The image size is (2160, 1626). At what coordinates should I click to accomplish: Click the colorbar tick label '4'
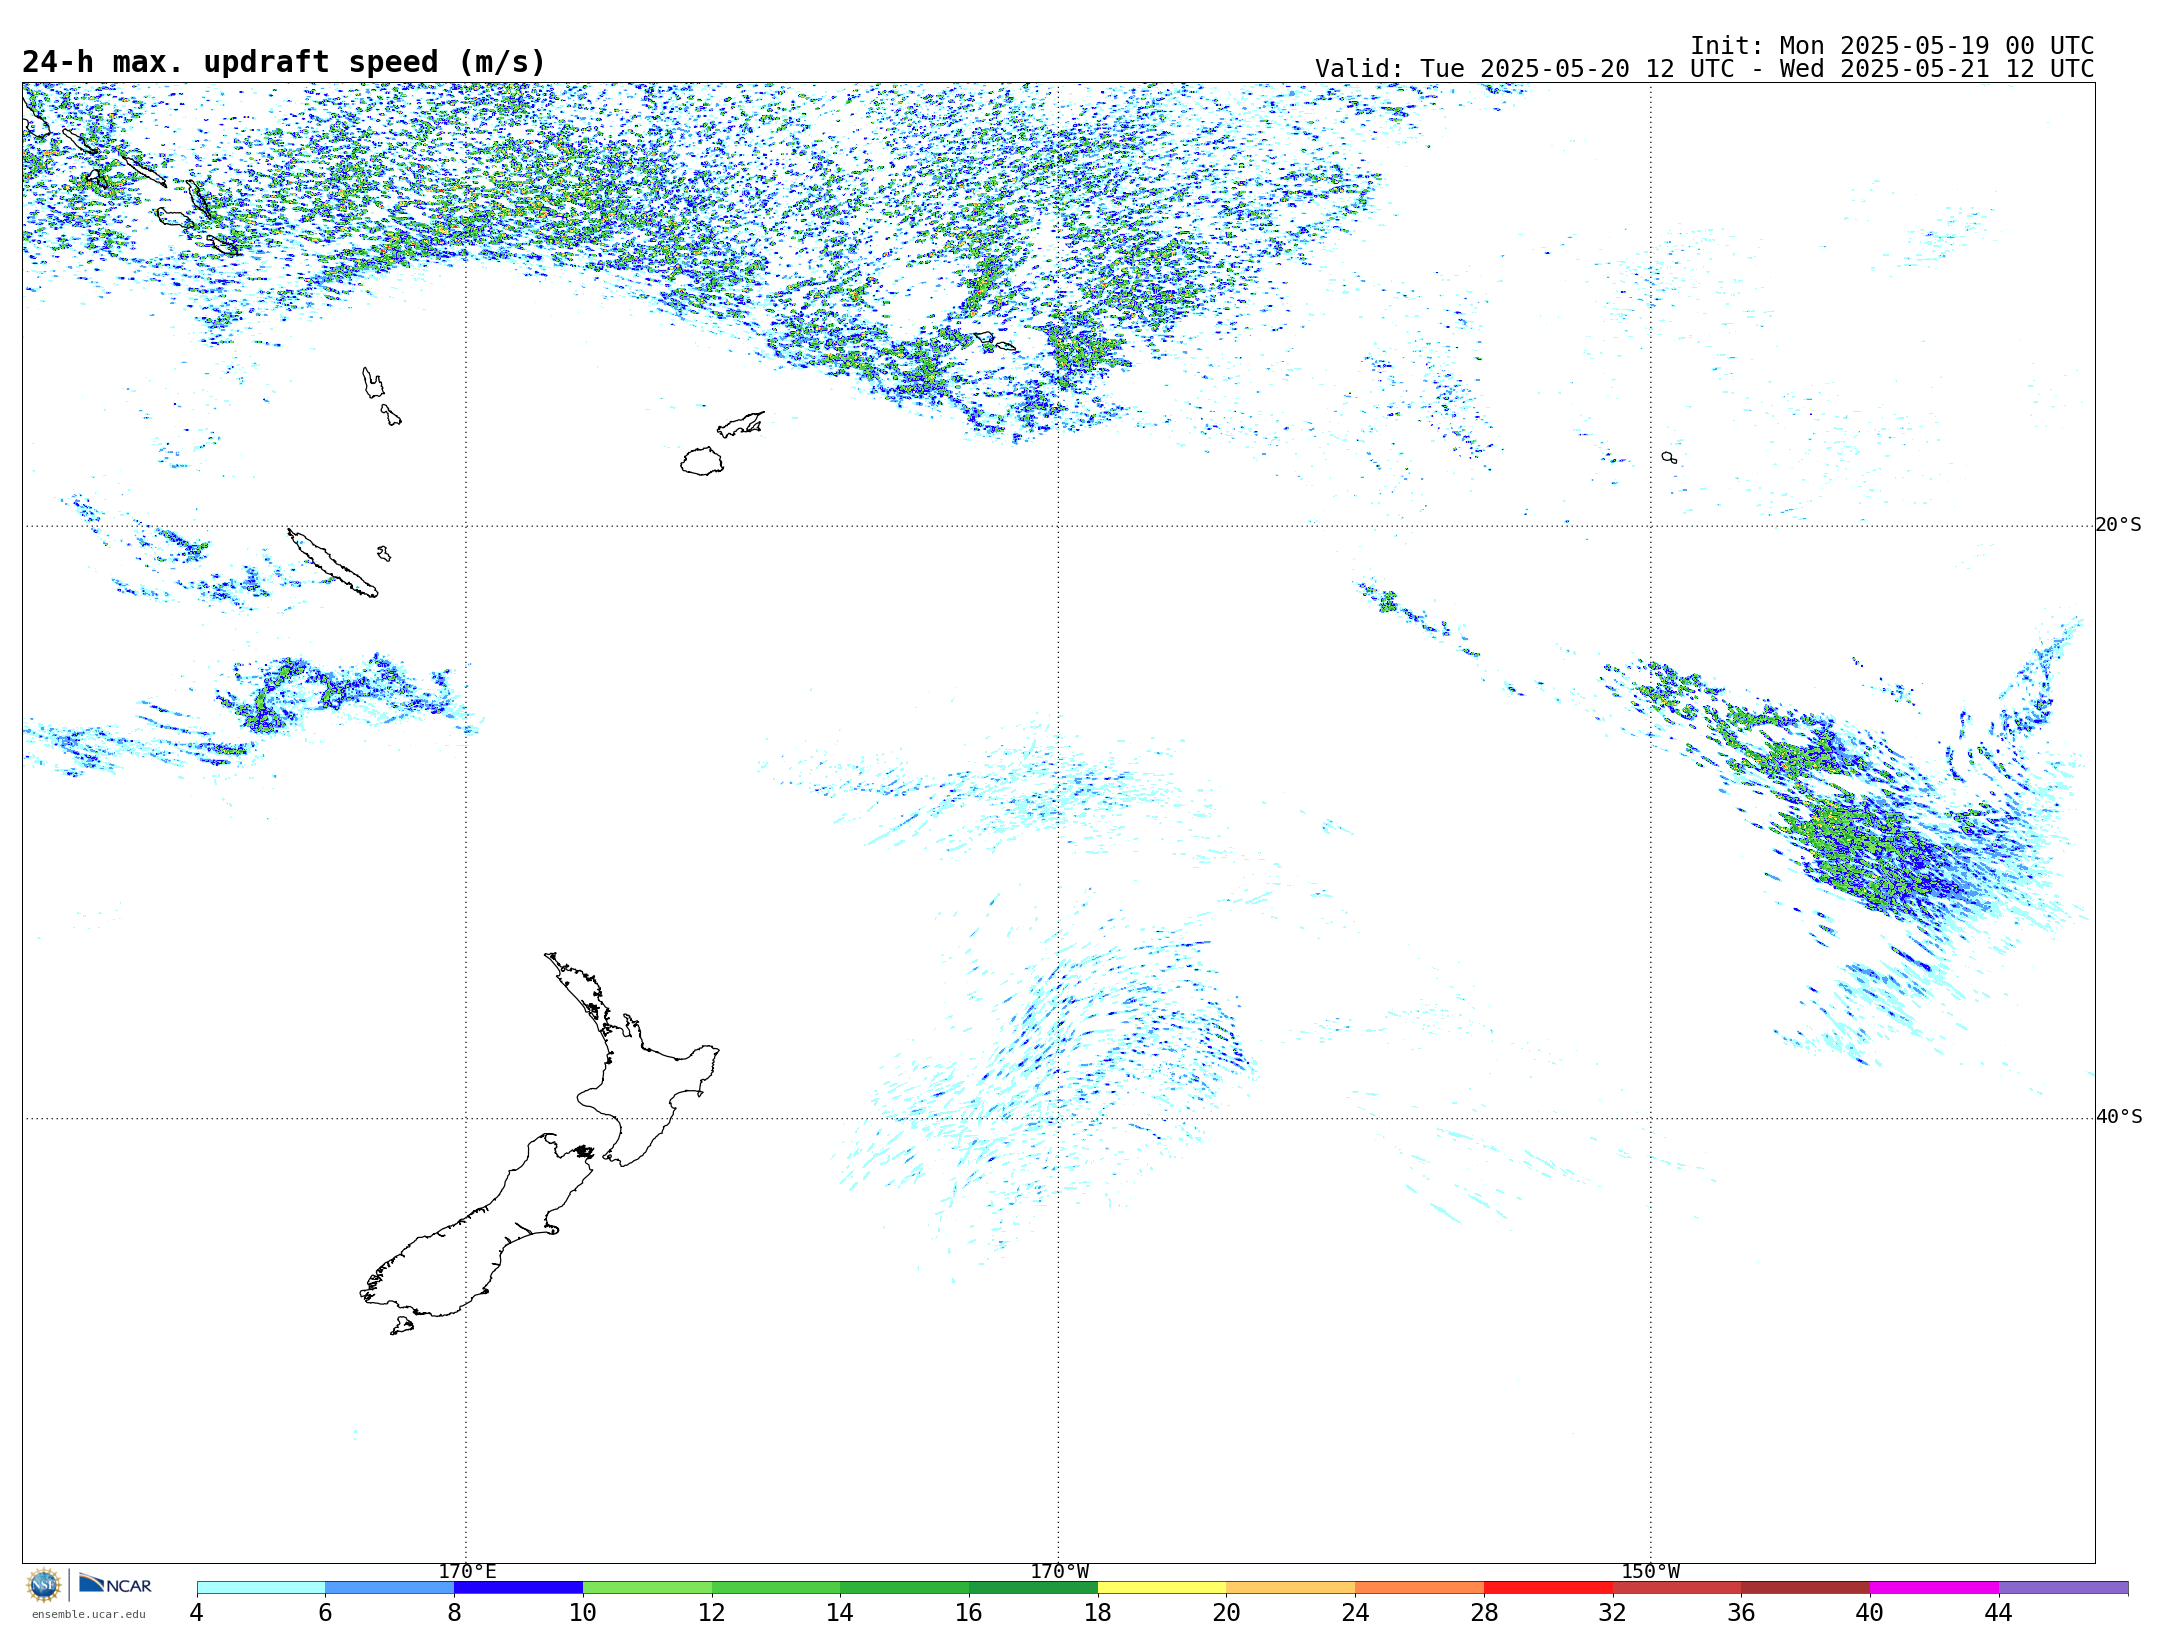click(x=197, y=1612)
